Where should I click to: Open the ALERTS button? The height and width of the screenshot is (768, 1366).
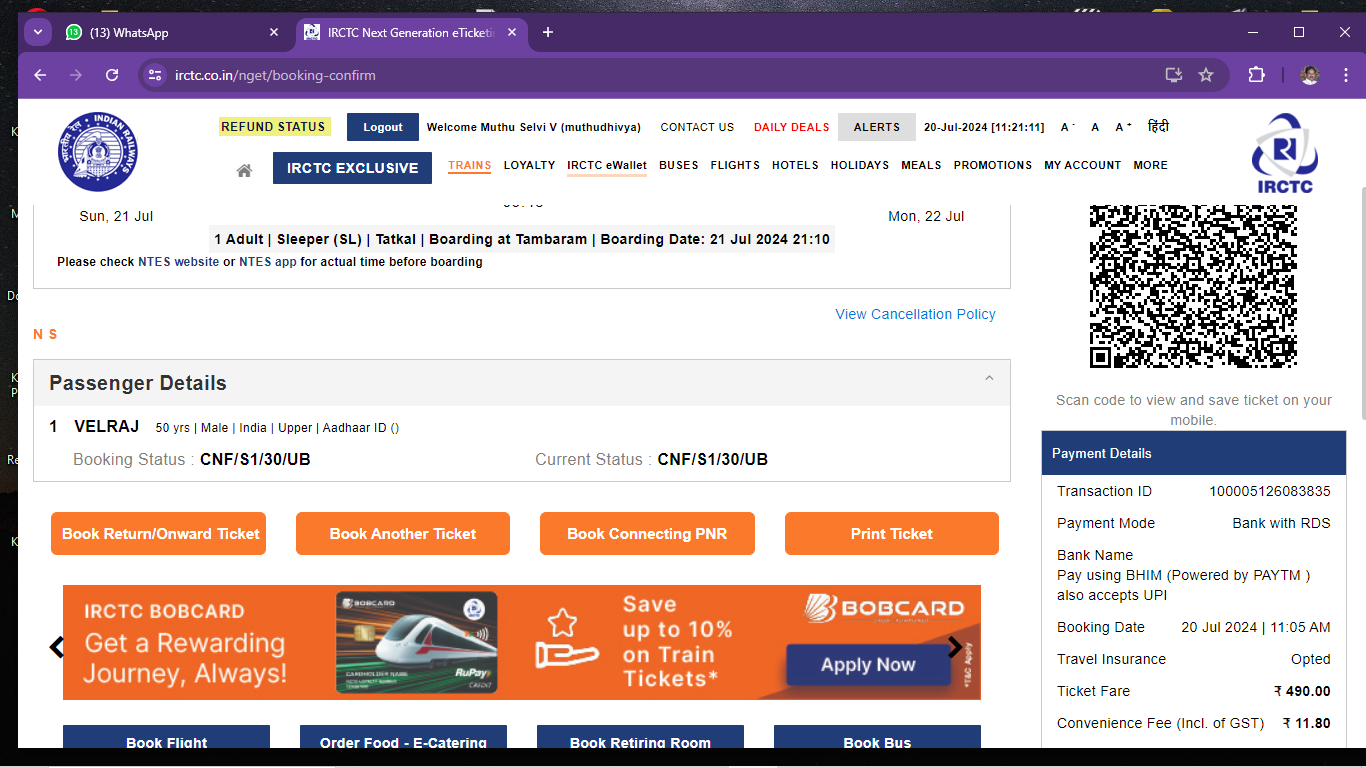pos(877,127)
